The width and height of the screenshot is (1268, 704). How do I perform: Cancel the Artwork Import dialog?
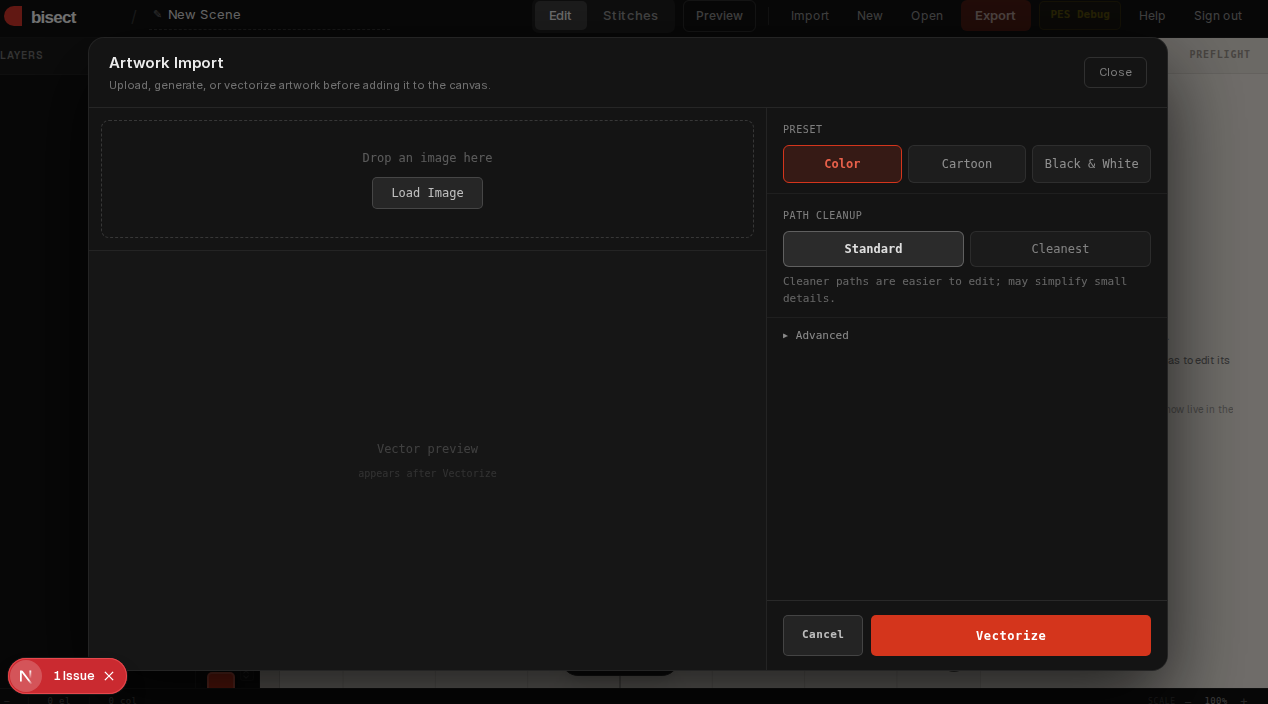click(x=823, y=635)
